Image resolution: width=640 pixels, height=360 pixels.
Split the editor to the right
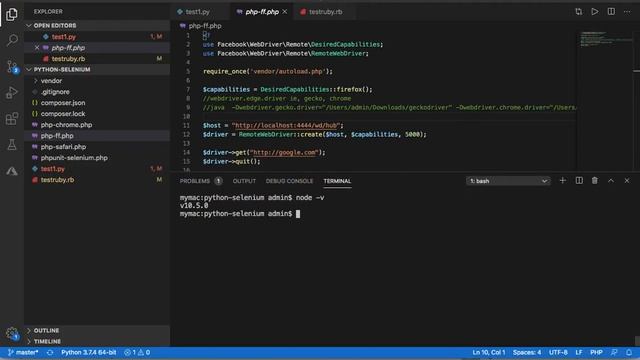611,12
